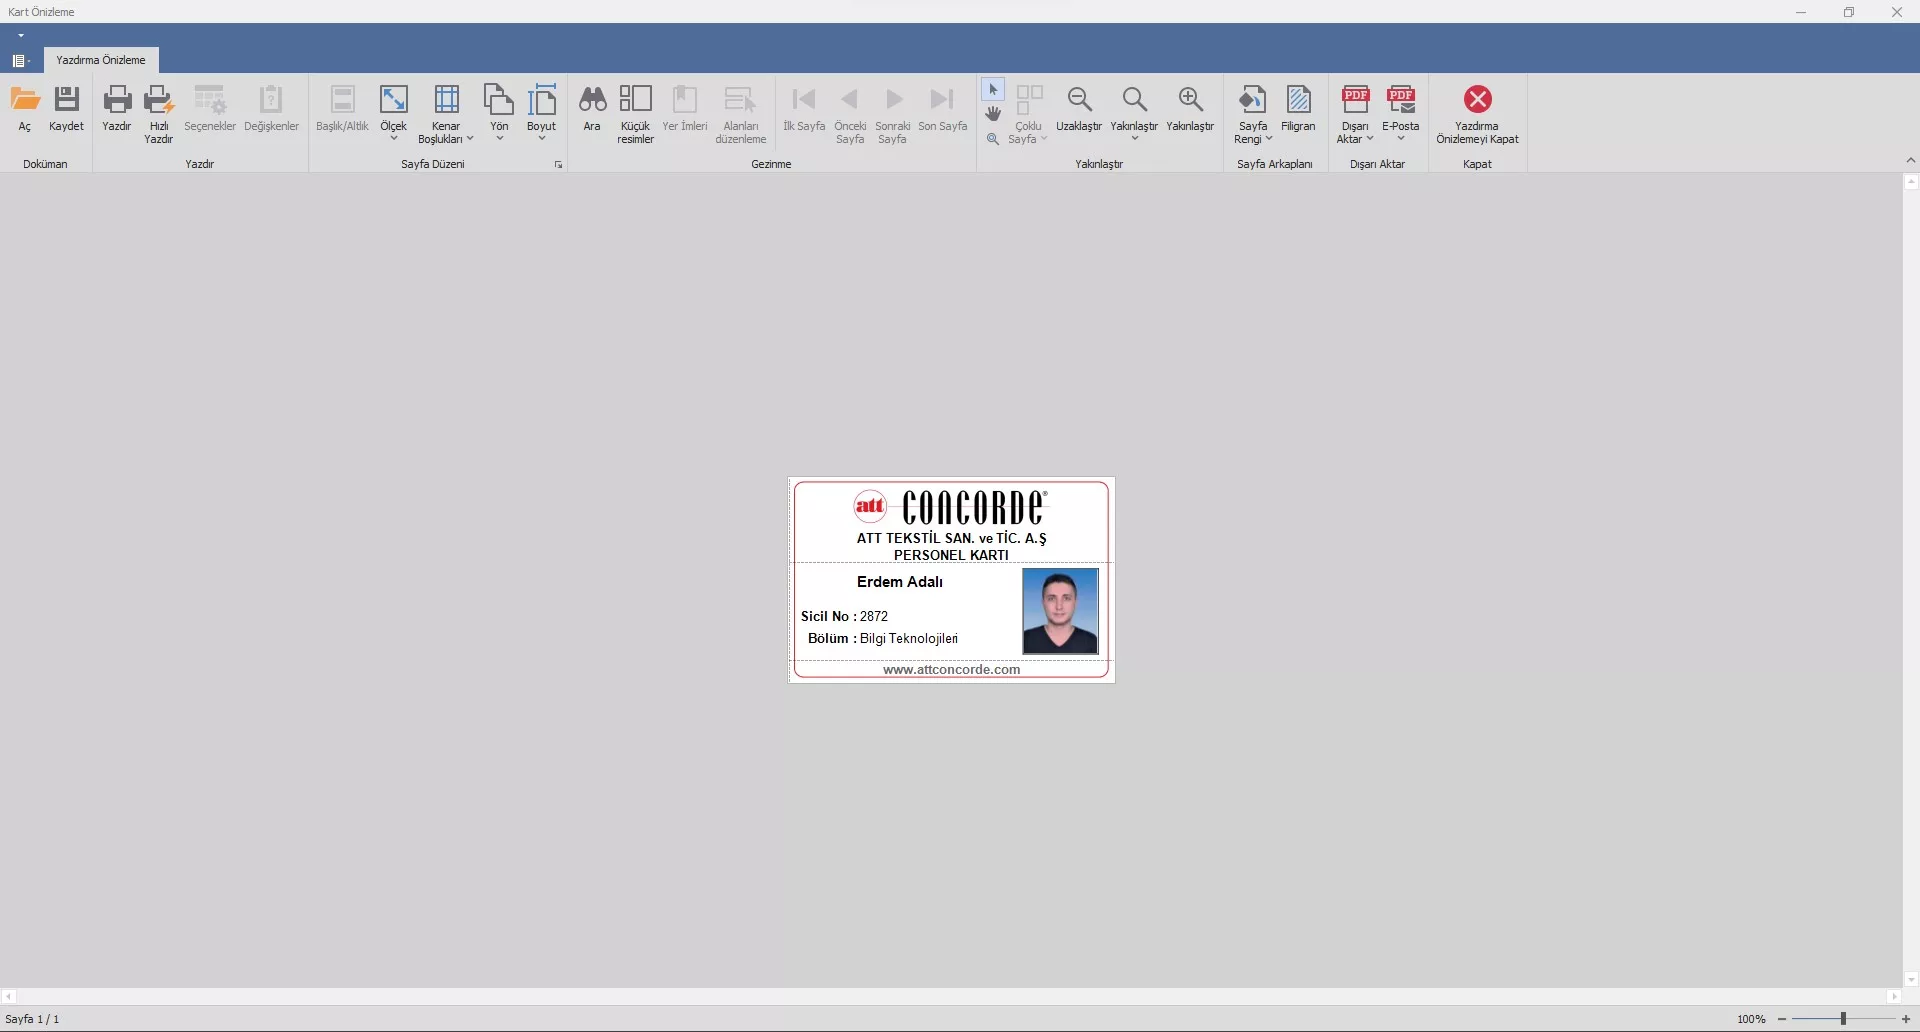Click the vertical scrollbar up arrow
The image size is (1920, 1032).
[1911, 182]
